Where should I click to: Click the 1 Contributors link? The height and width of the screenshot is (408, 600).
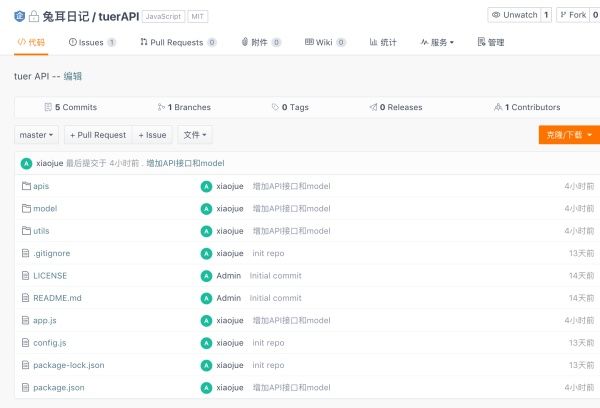tap(527, 107)
